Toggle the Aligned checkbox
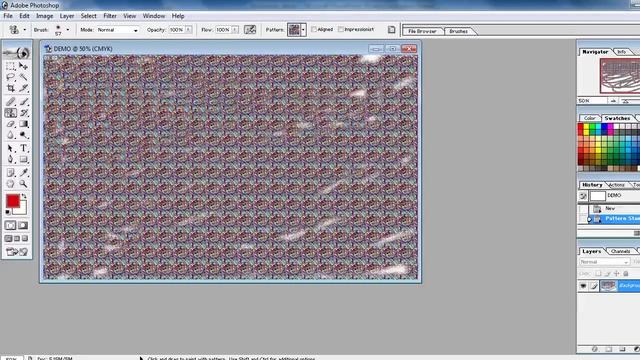This screenshot has height=360, width=640. point(314,29)
